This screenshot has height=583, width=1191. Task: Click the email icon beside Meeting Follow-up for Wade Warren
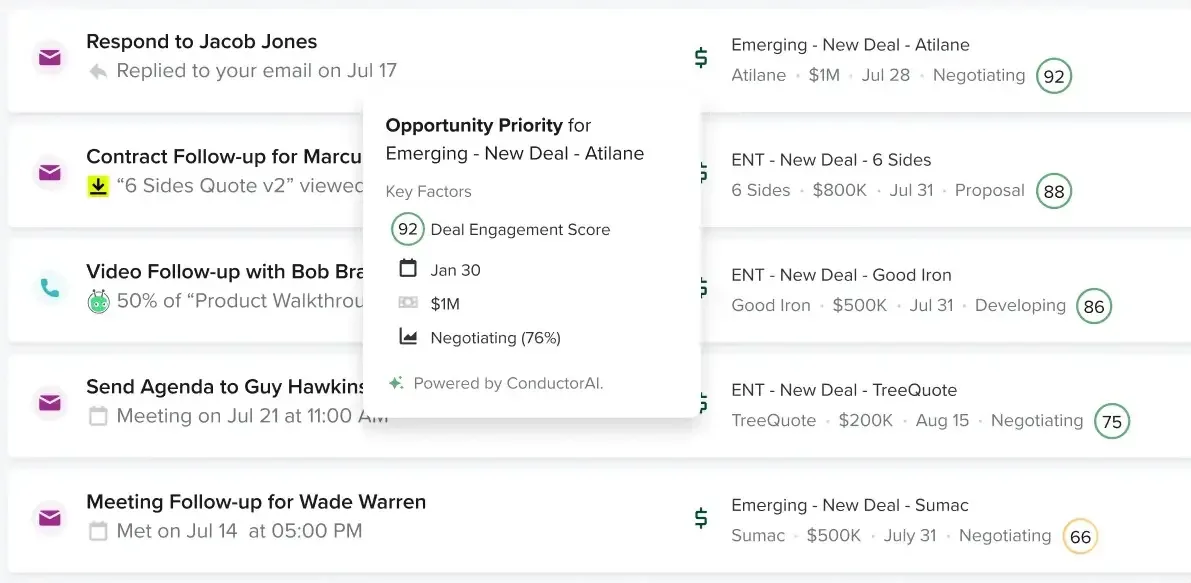pos(49,518)
